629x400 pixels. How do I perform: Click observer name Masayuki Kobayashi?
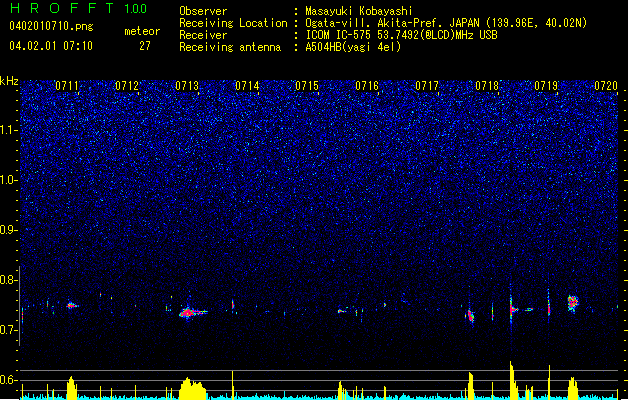(359, 11)
